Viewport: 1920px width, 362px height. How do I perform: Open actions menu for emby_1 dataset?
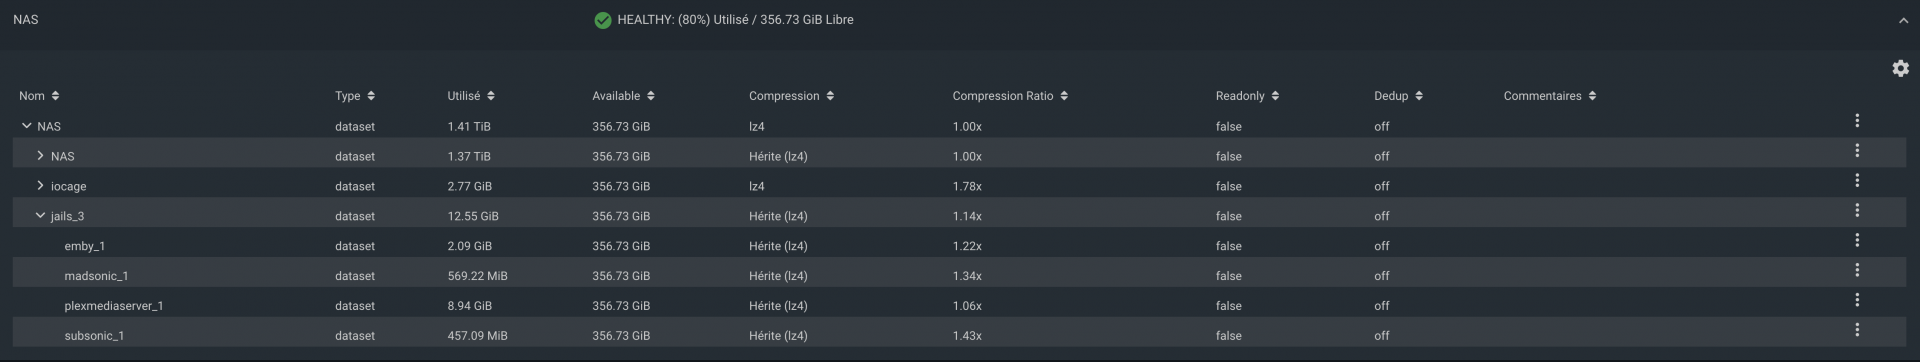pyautogui.click(x=1857, y=240)
